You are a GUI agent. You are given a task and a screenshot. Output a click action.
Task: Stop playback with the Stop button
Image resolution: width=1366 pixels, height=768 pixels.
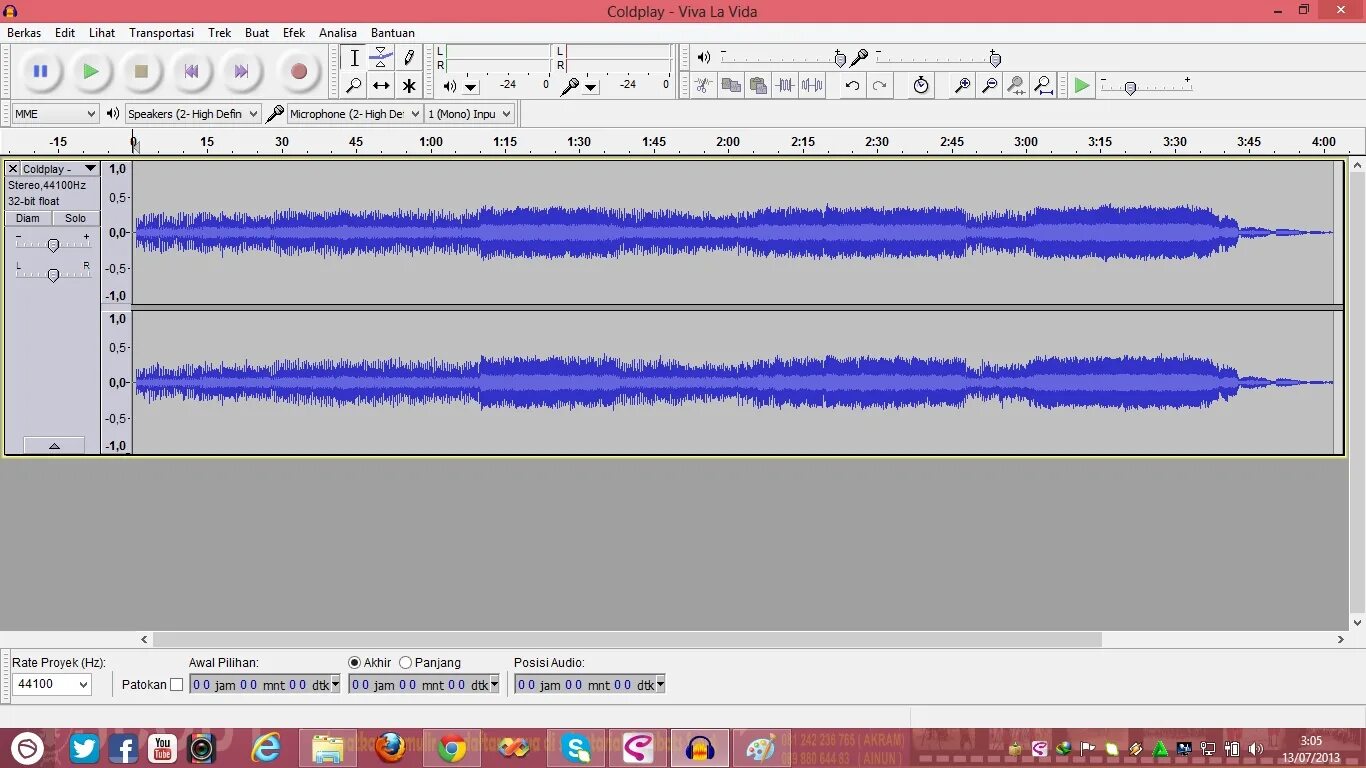pos(141,71)
